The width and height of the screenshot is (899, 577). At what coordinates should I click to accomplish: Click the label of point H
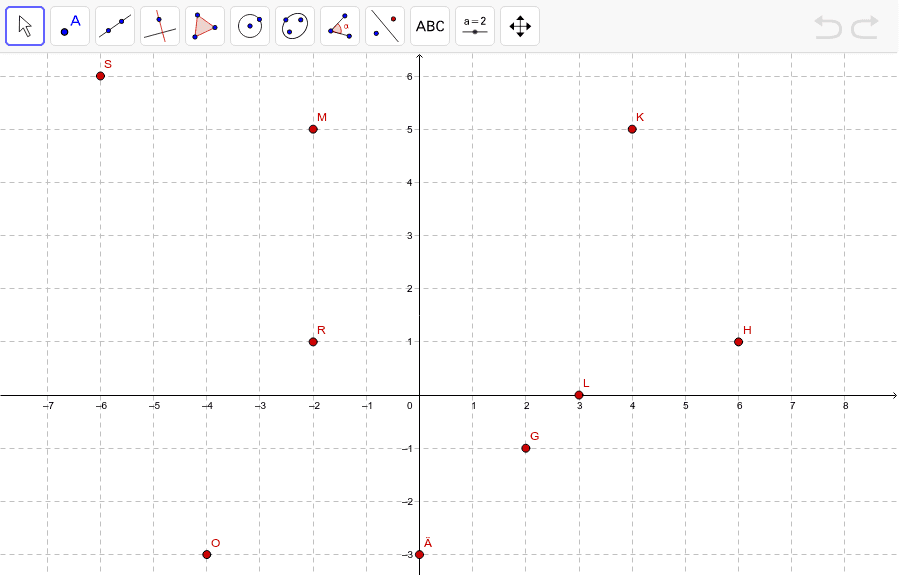pyautogui.click(x=747, y=330)
